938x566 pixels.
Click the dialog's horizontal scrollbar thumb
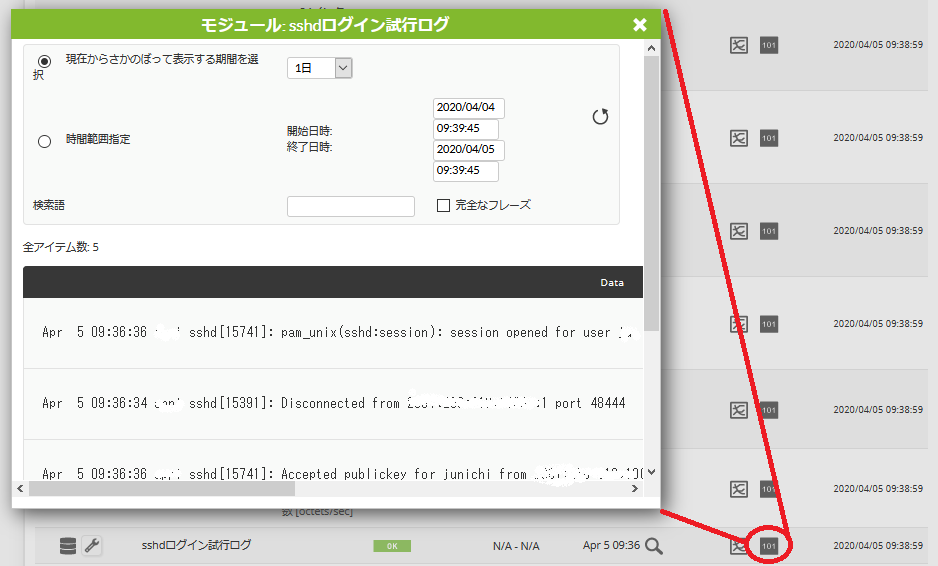pos(162,489)
